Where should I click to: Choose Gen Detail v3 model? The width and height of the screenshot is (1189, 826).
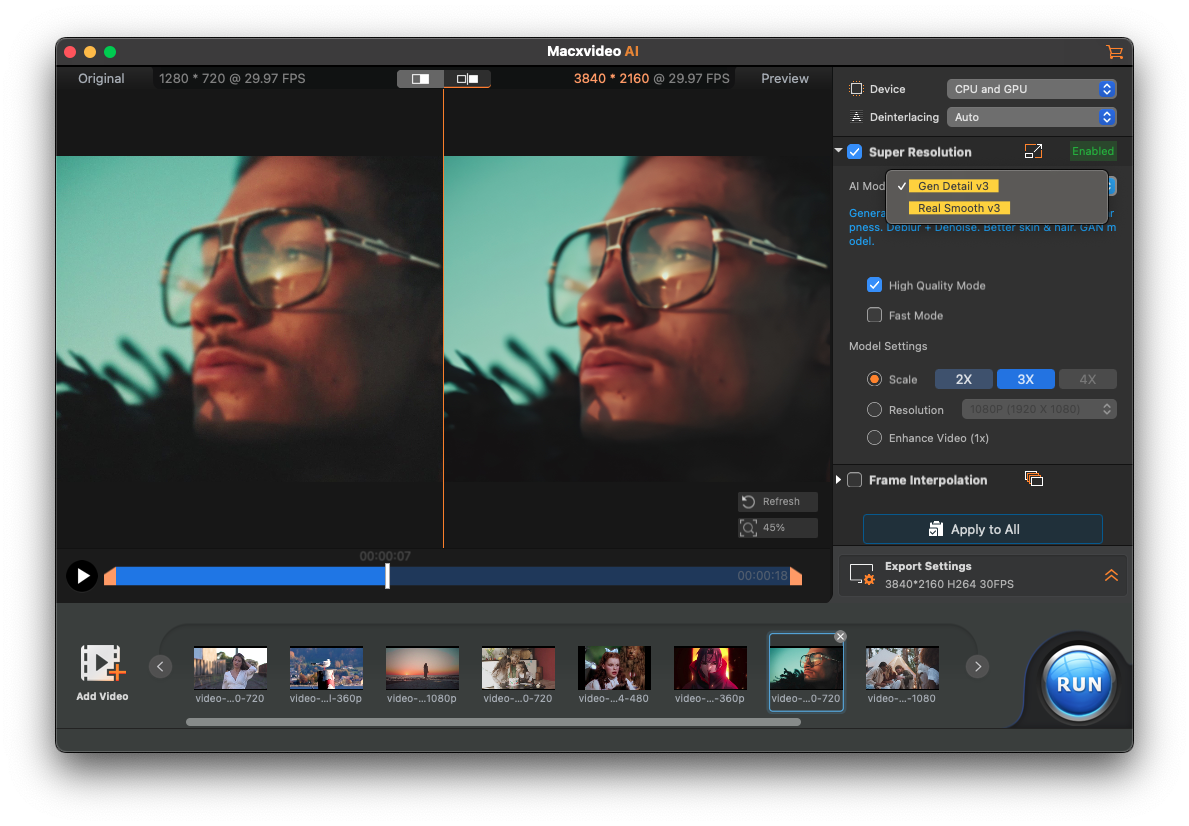pyautogui.click(x=953, y=186)
